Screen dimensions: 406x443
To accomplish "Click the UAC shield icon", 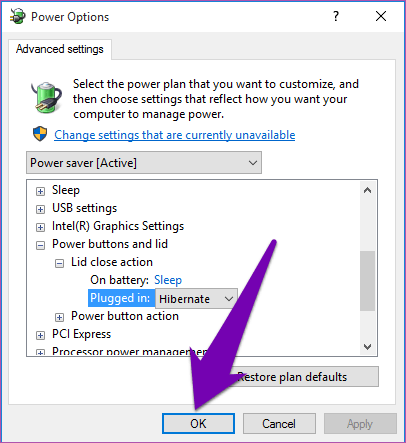I will (x=40, y=134).
